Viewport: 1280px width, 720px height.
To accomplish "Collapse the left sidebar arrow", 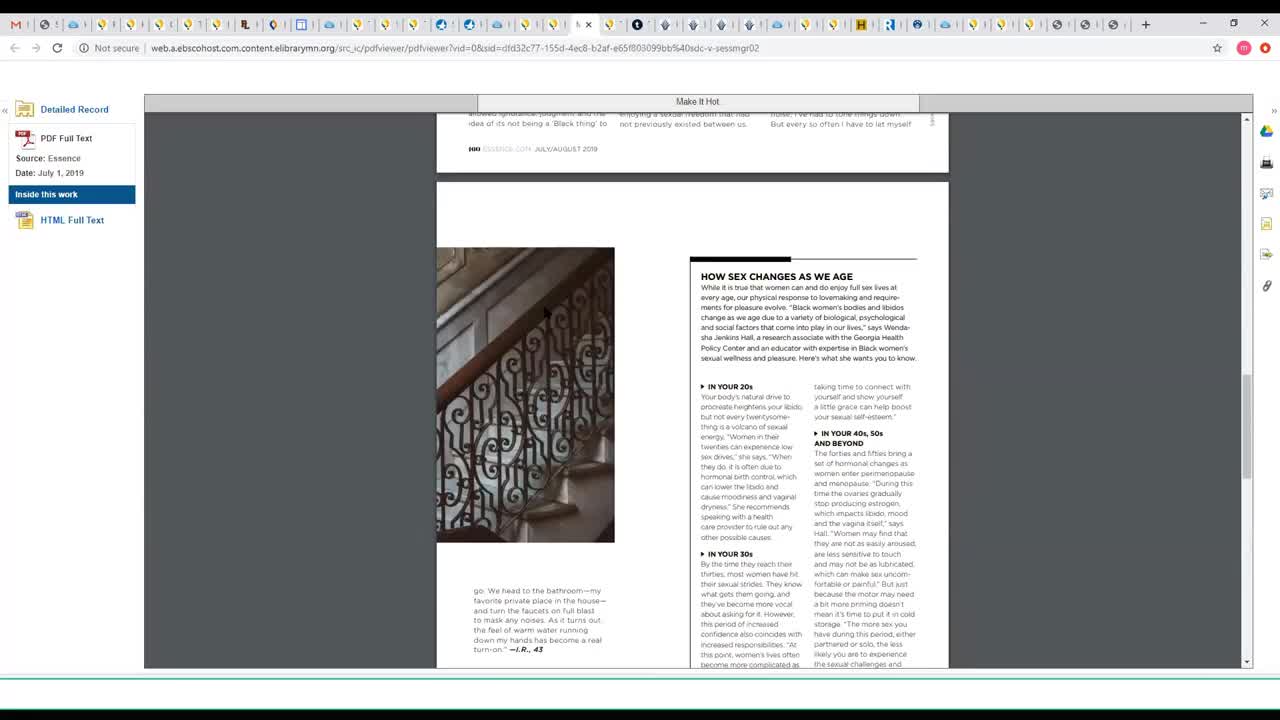I will click(x=4, y=111).
